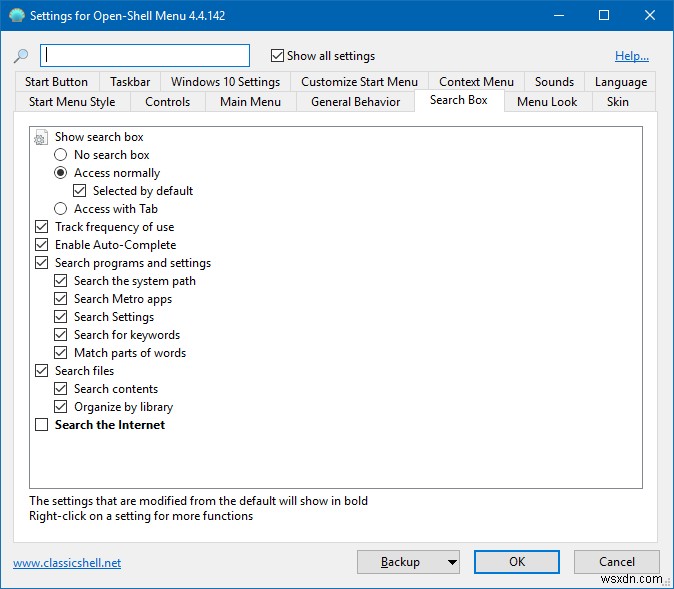674x589 pixels.
Task: Switch to the Sounds tab
Action: coord(554,82)
